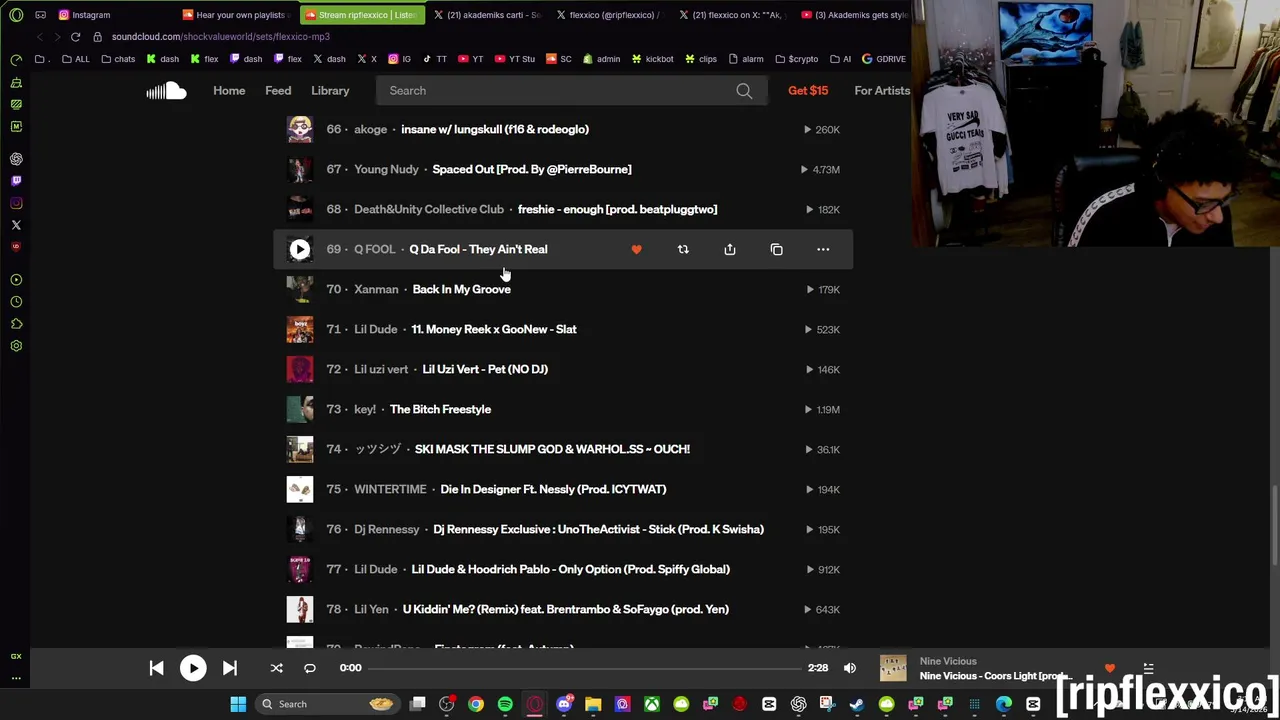Open the Young Nudy artist link
The image size is (1280, 720).
[x=386, y=169]
